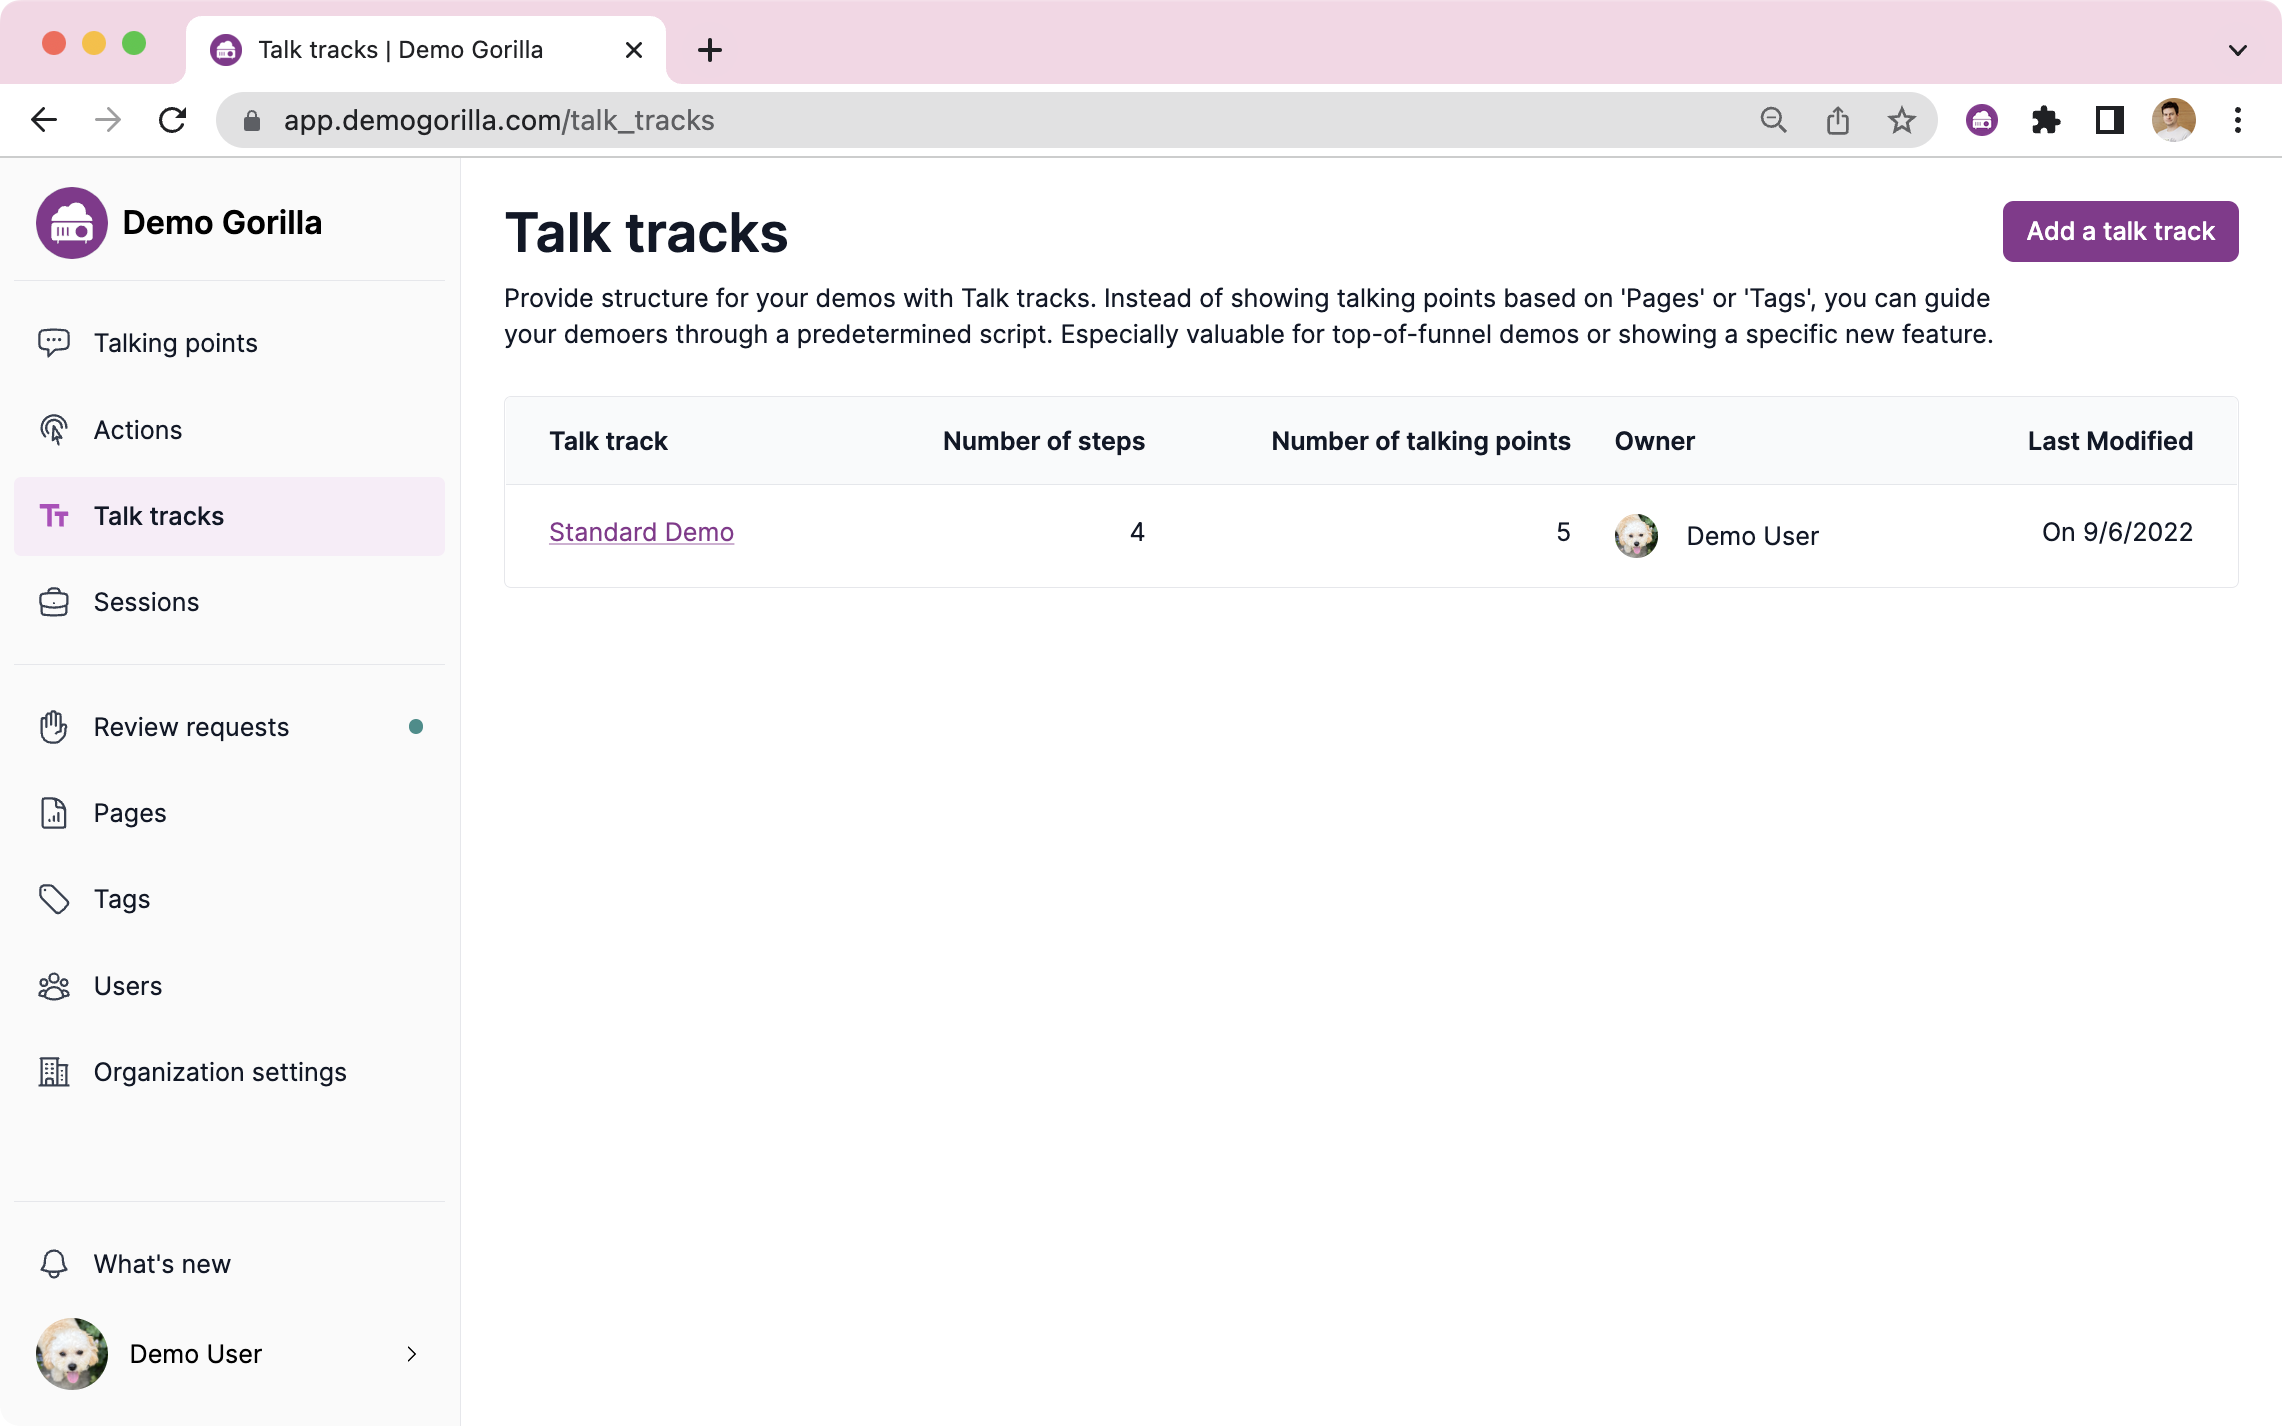Screen dimensions: 2282x1426
Task: Click the Review requests hand icon
Action: point(53,727)
